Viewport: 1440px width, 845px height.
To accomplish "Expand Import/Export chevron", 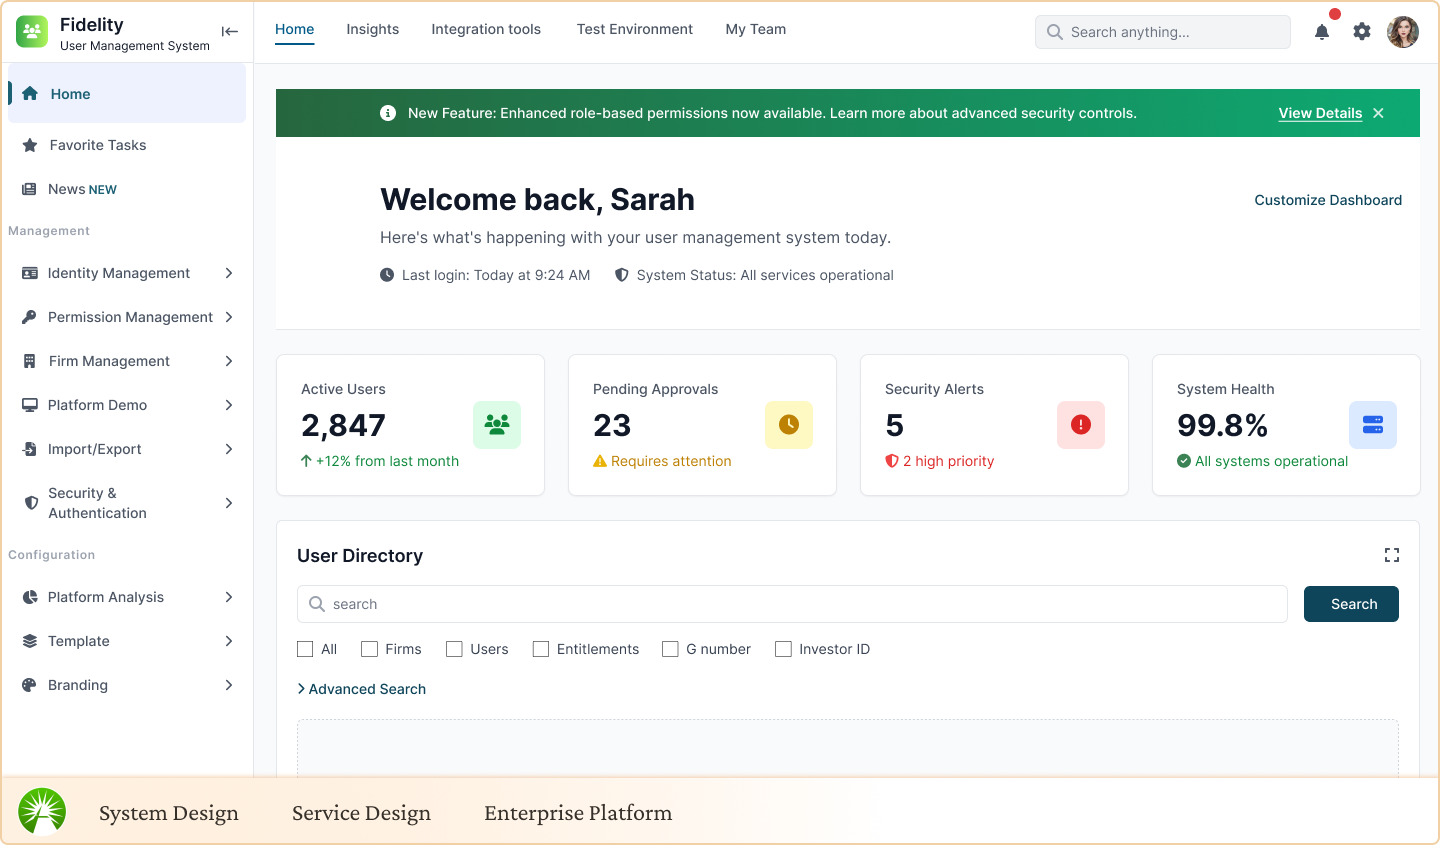I will [x=229, y=449].
